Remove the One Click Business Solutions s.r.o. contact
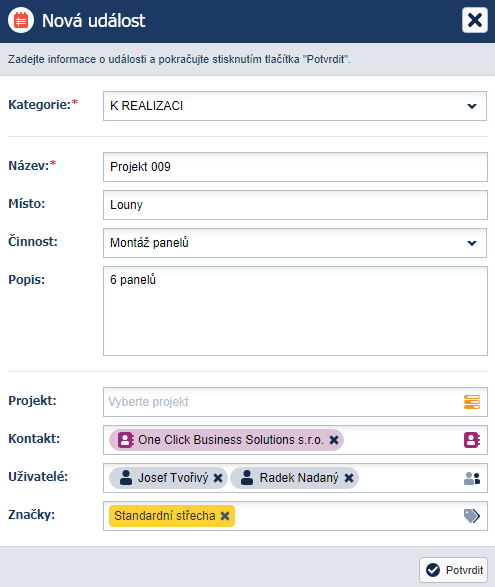 pyautogui.click(x=334, y=440)
